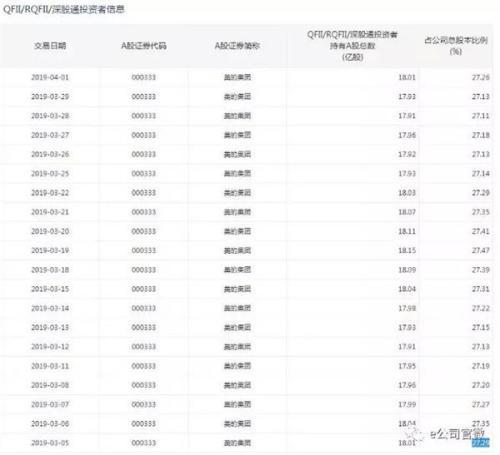Click 美的集团 in the 2019-03-06 row
This screenshot has width=500, height=455.
237,424
